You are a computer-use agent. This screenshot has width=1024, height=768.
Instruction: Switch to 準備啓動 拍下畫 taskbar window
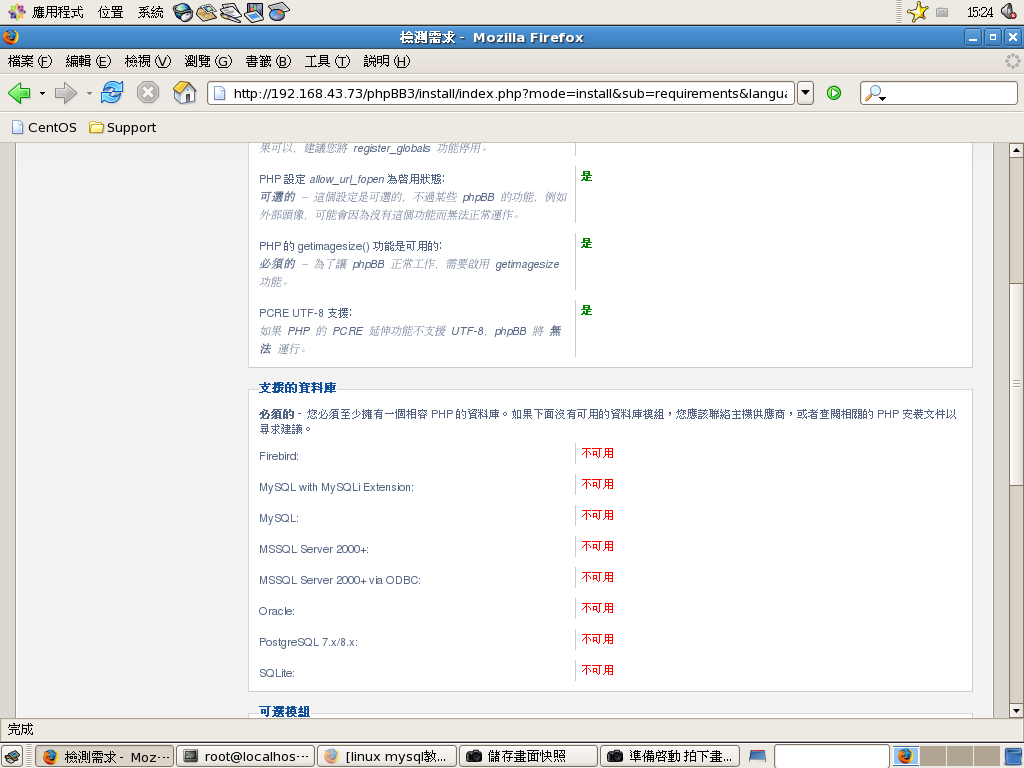click(669, 756)
